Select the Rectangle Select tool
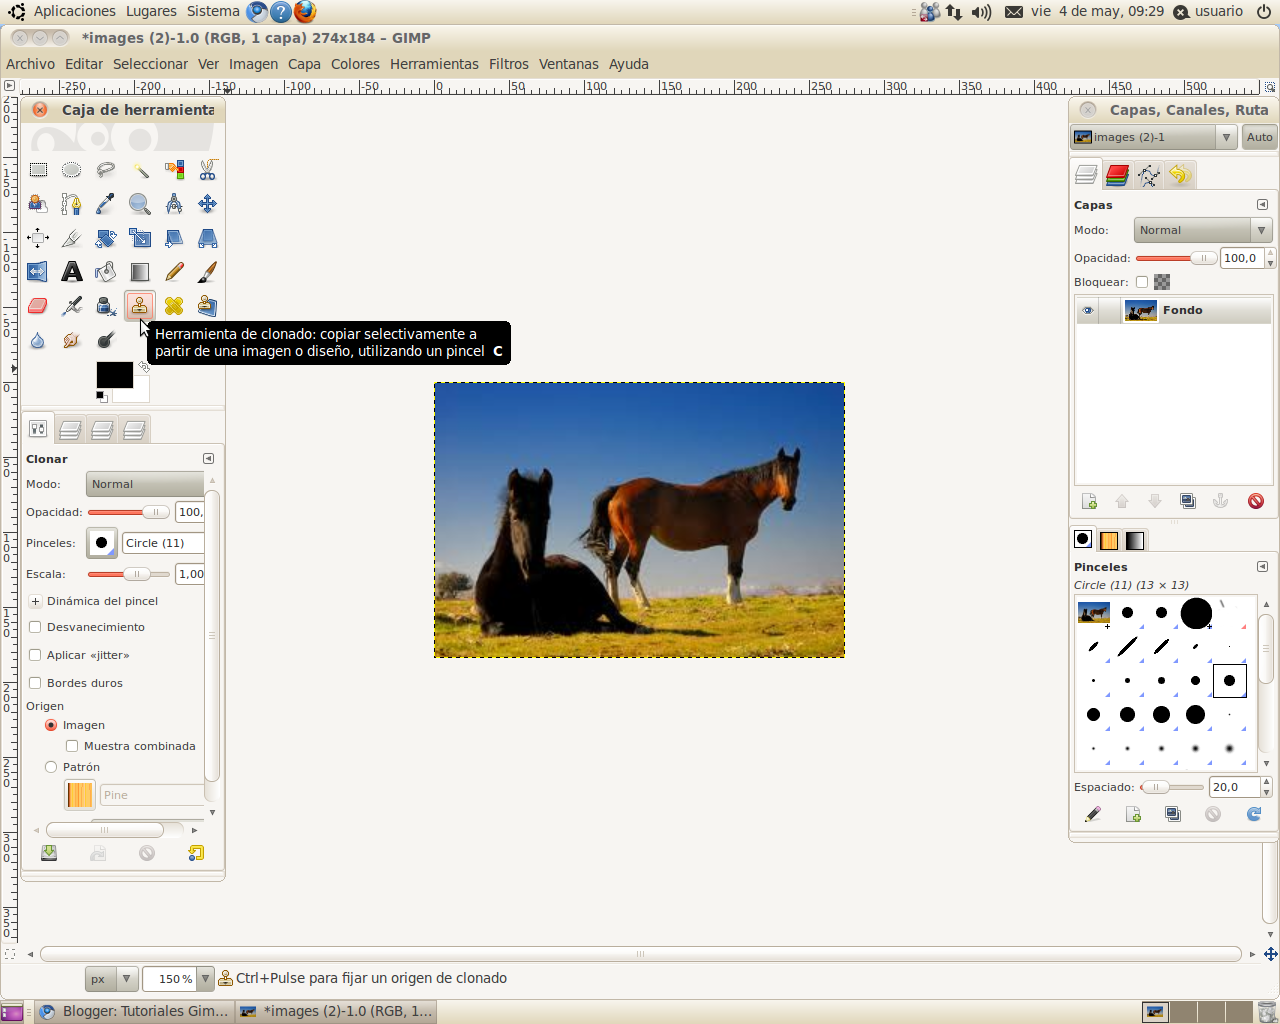This screenshot has width=1280, height=1024. point(38,170)
